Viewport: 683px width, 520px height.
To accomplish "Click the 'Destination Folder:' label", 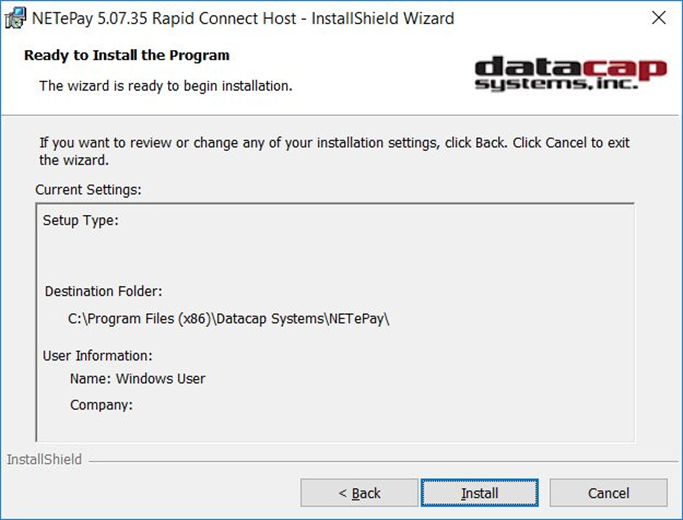I will (103, 291).
